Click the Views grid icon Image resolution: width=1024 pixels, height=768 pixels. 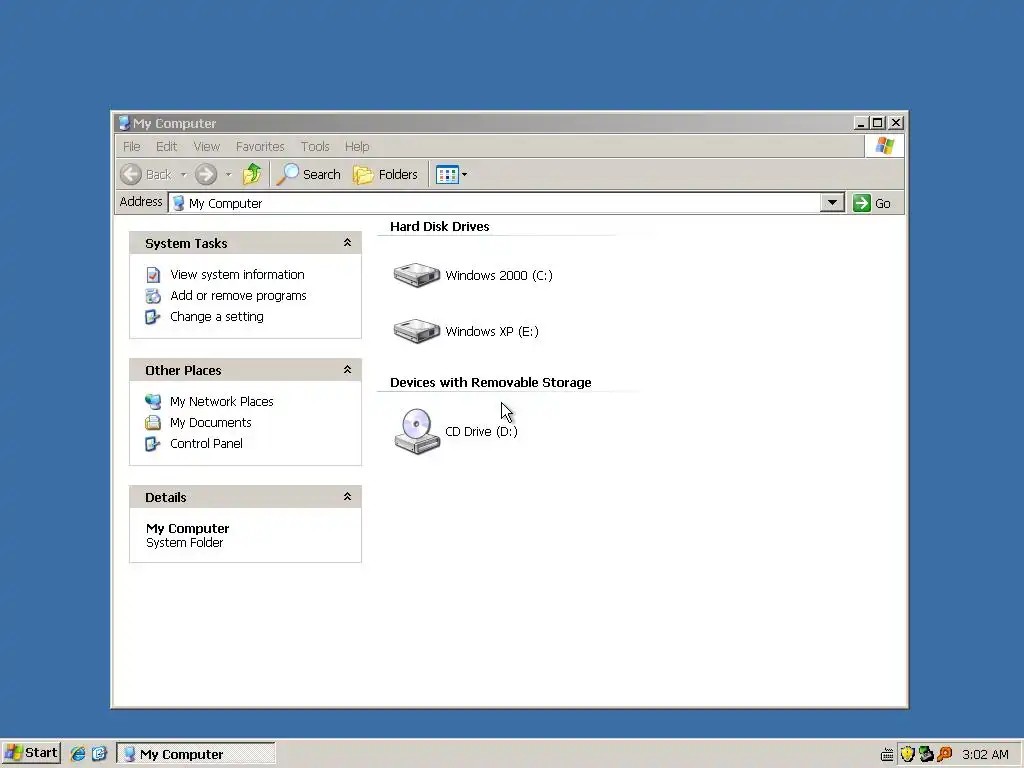[x=447, y=174]
